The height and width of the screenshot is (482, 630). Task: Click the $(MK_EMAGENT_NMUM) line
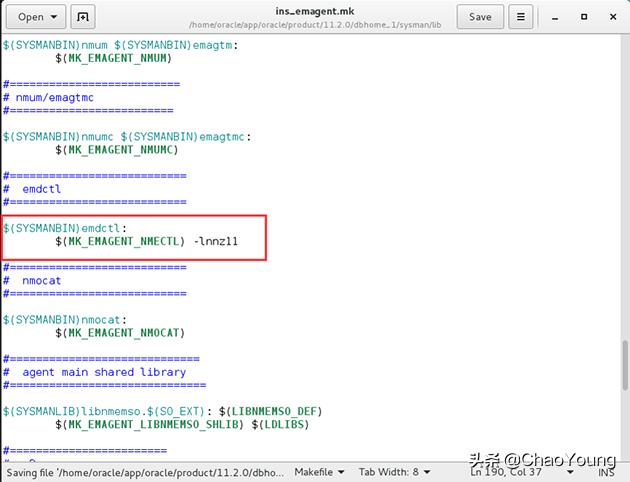(114, 58)
